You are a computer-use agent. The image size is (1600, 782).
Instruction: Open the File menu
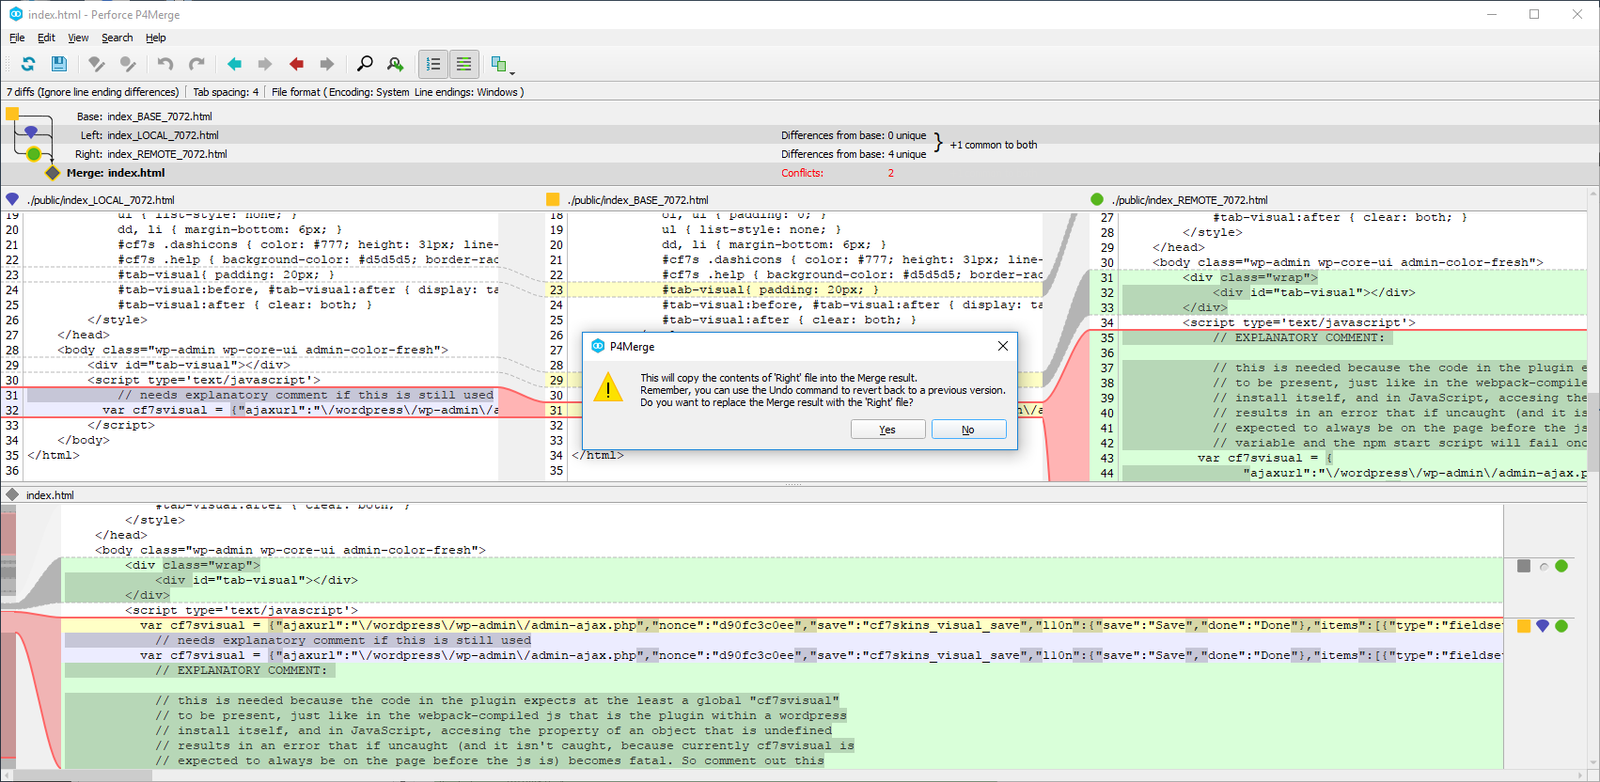[17, 38]
